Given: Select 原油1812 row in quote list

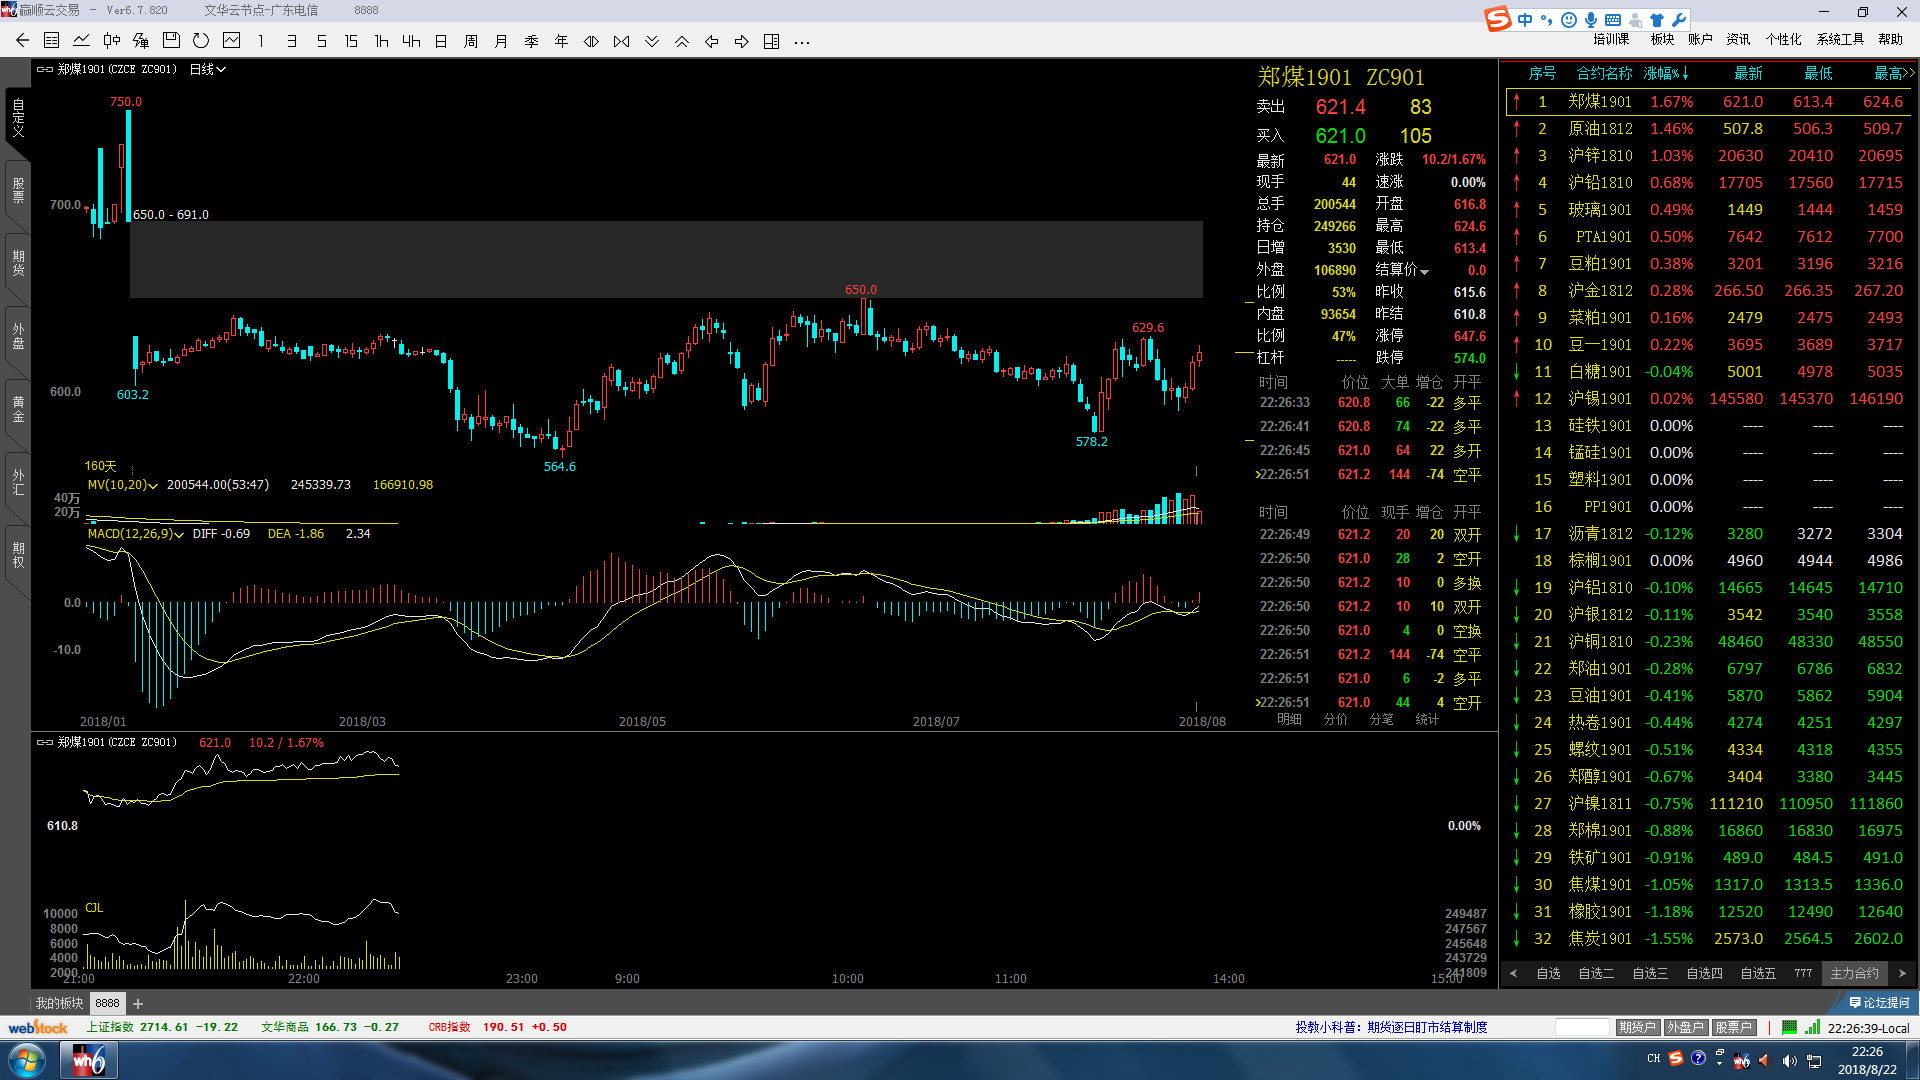Looking at the screenshot, I should (1600, 128).
